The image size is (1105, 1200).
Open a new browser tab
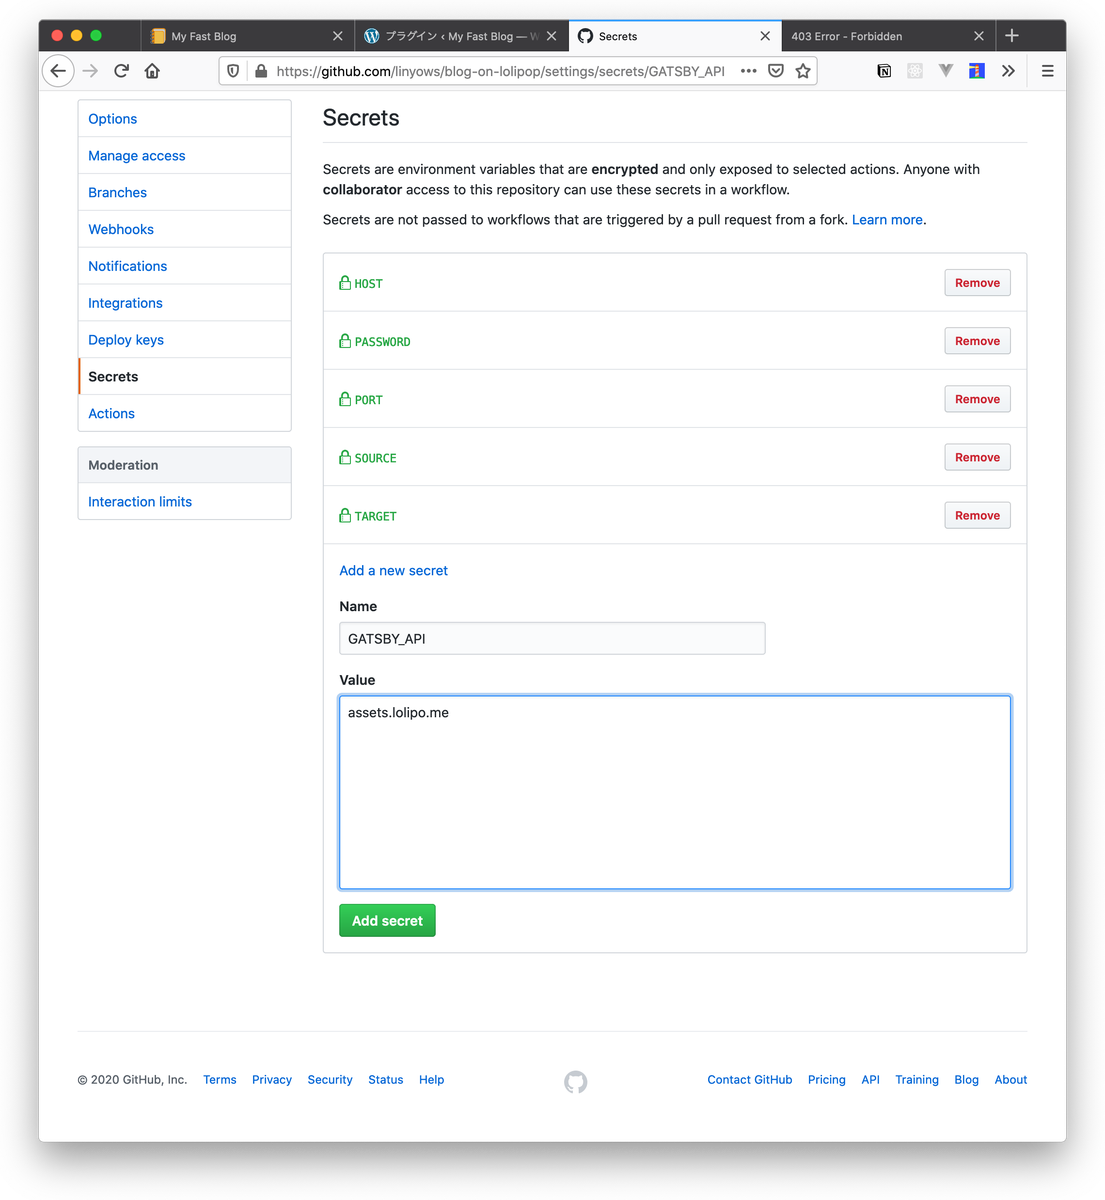1012,36
